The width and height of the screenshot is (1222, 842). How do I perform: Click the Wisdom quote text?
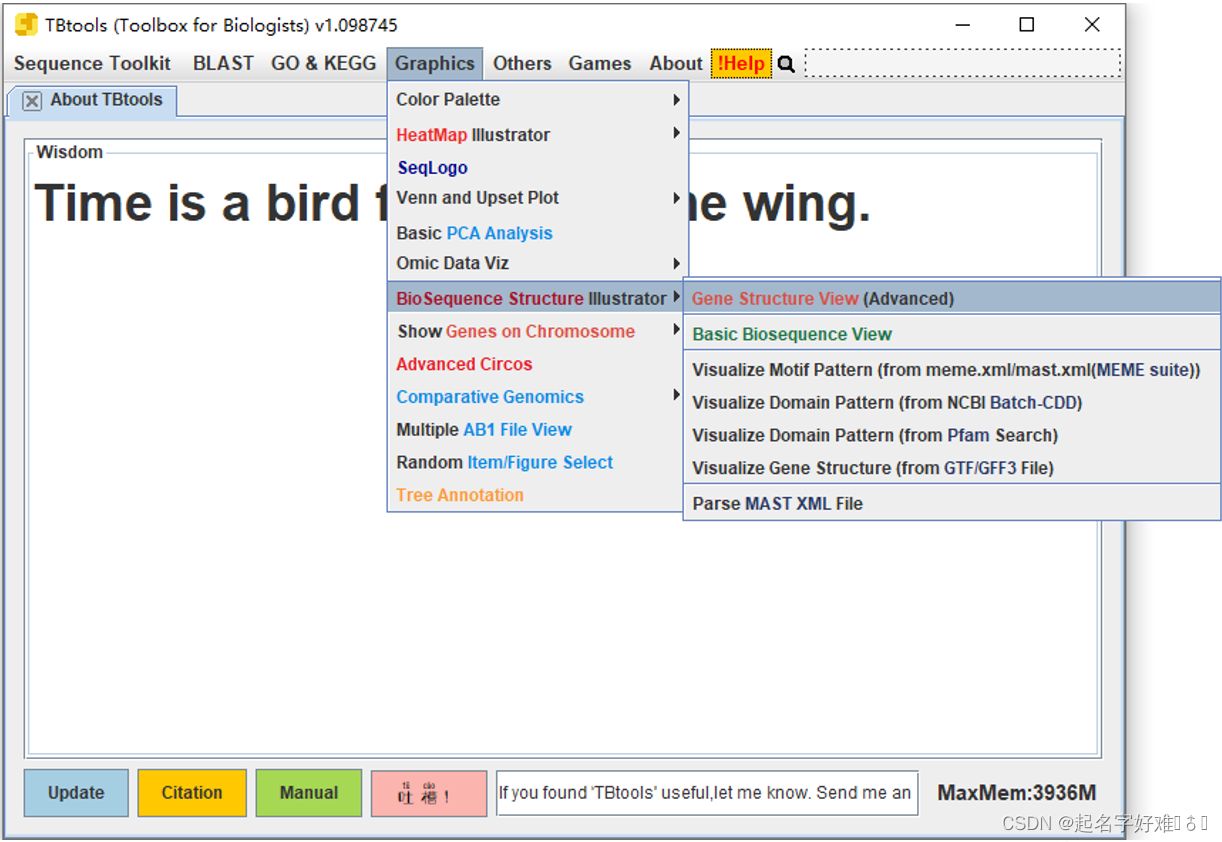point(453,203)
